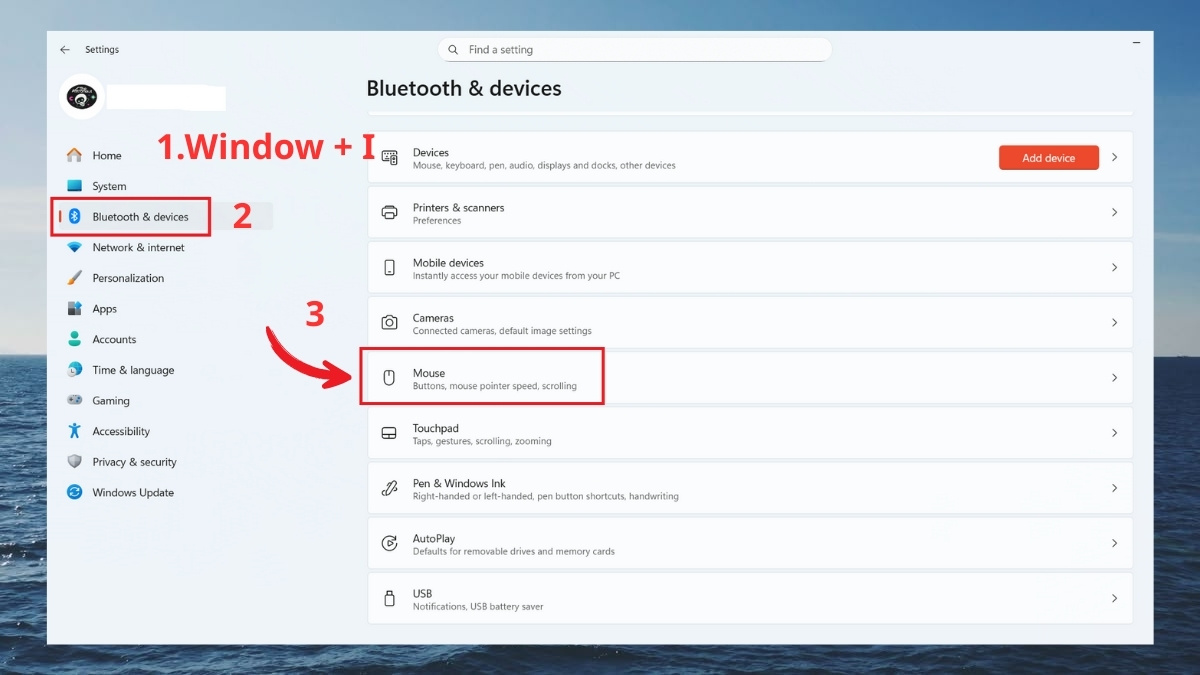Screen dimensions: 1200x675
Task: Minimize the Settings window
Action: pos(1136,44)
